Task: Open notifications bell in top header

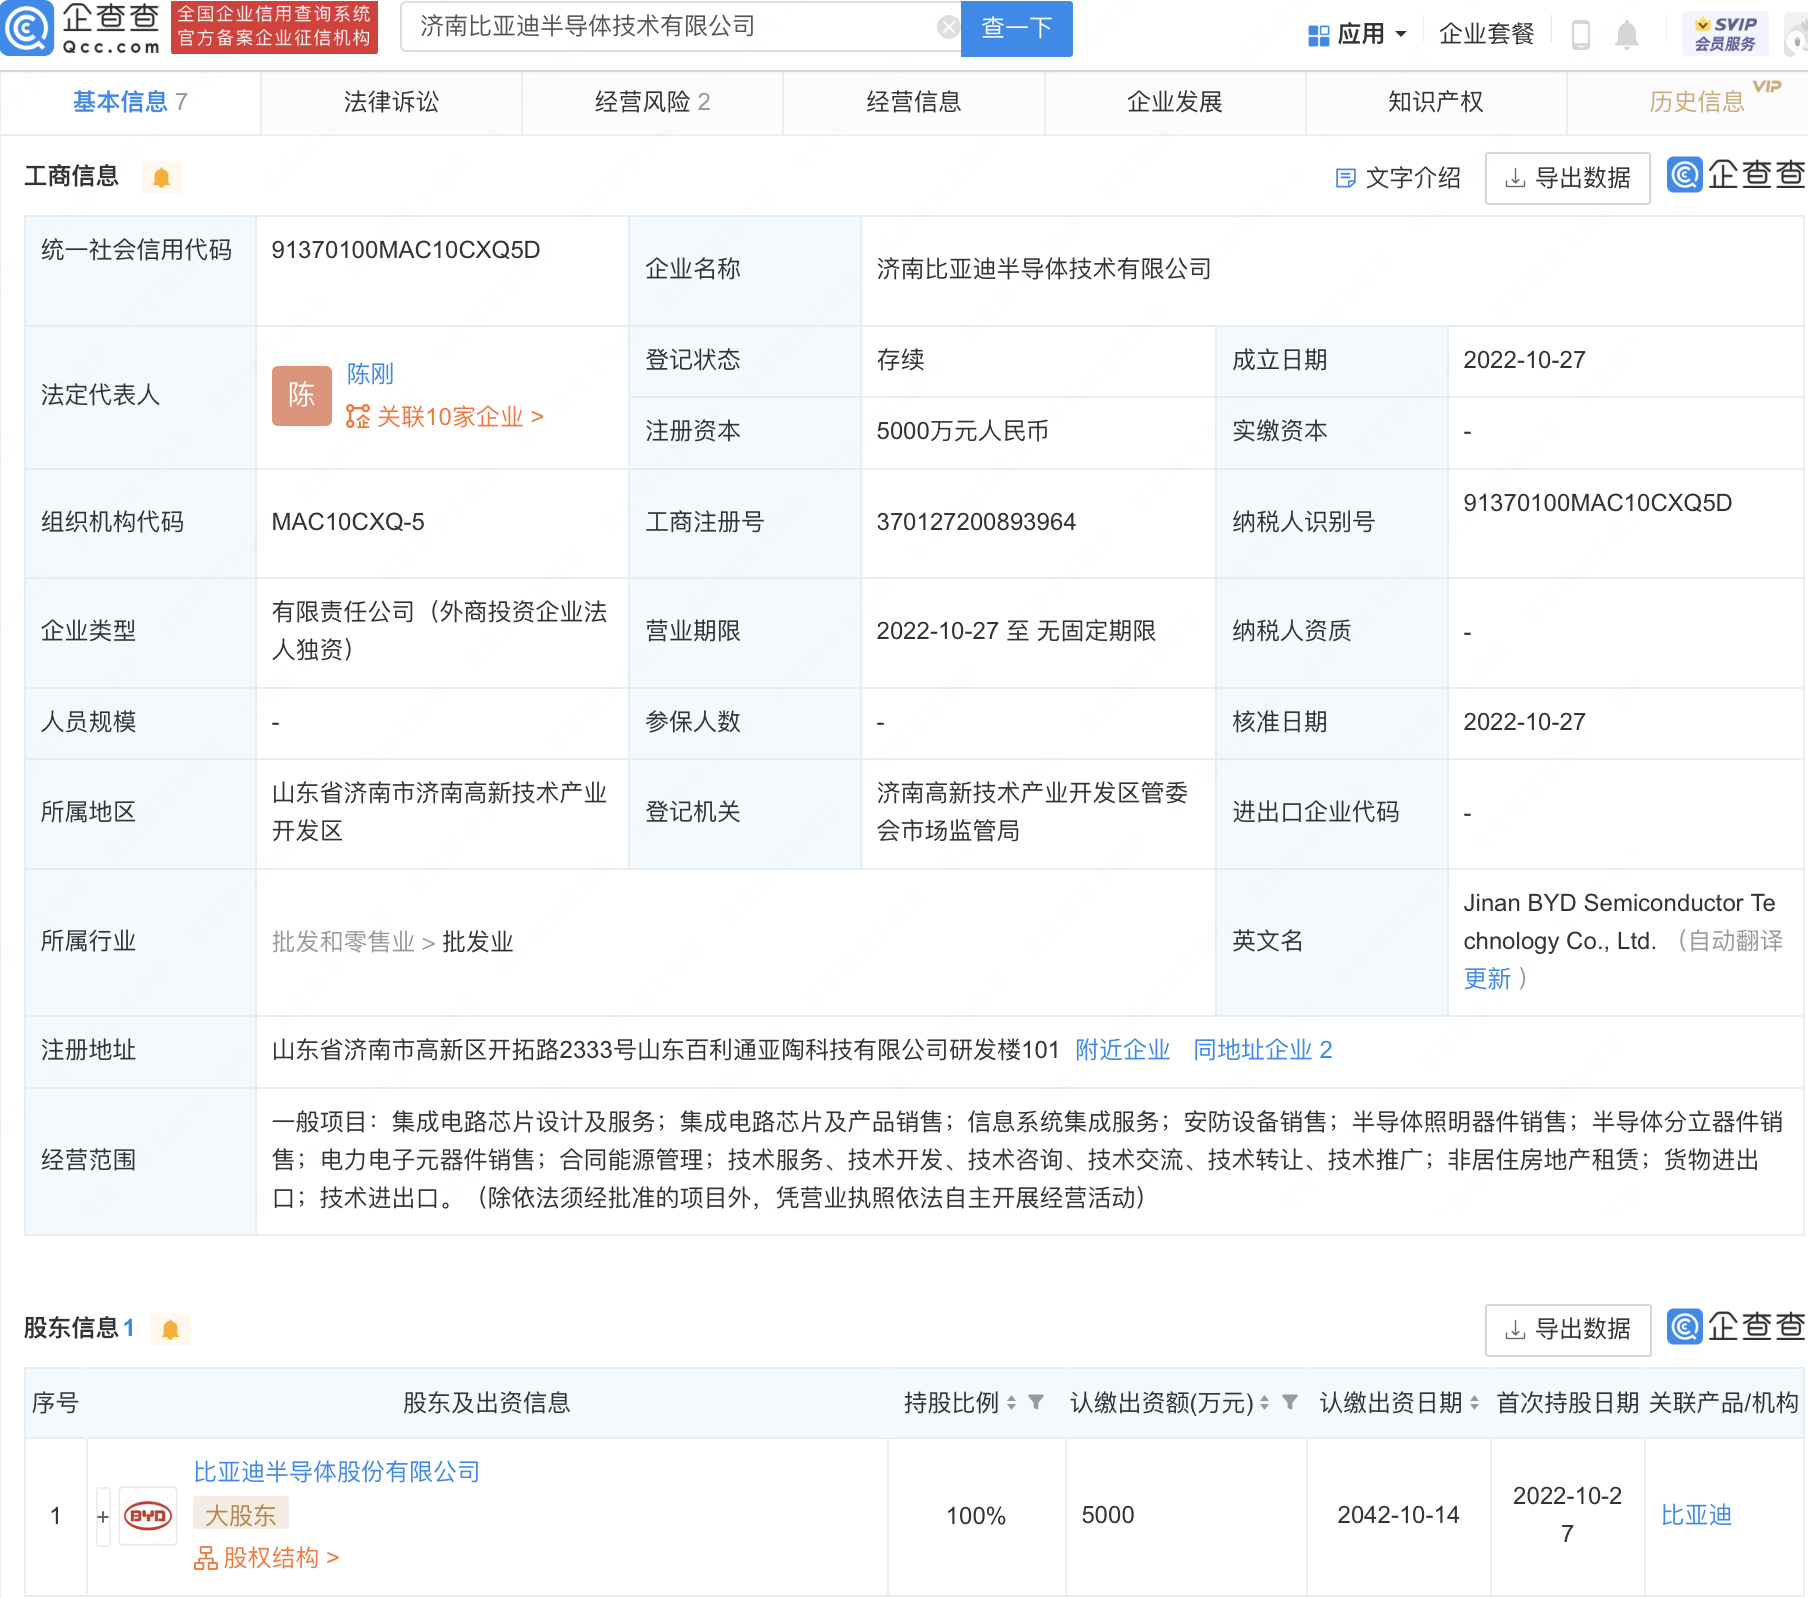Action: [1627, 35]
